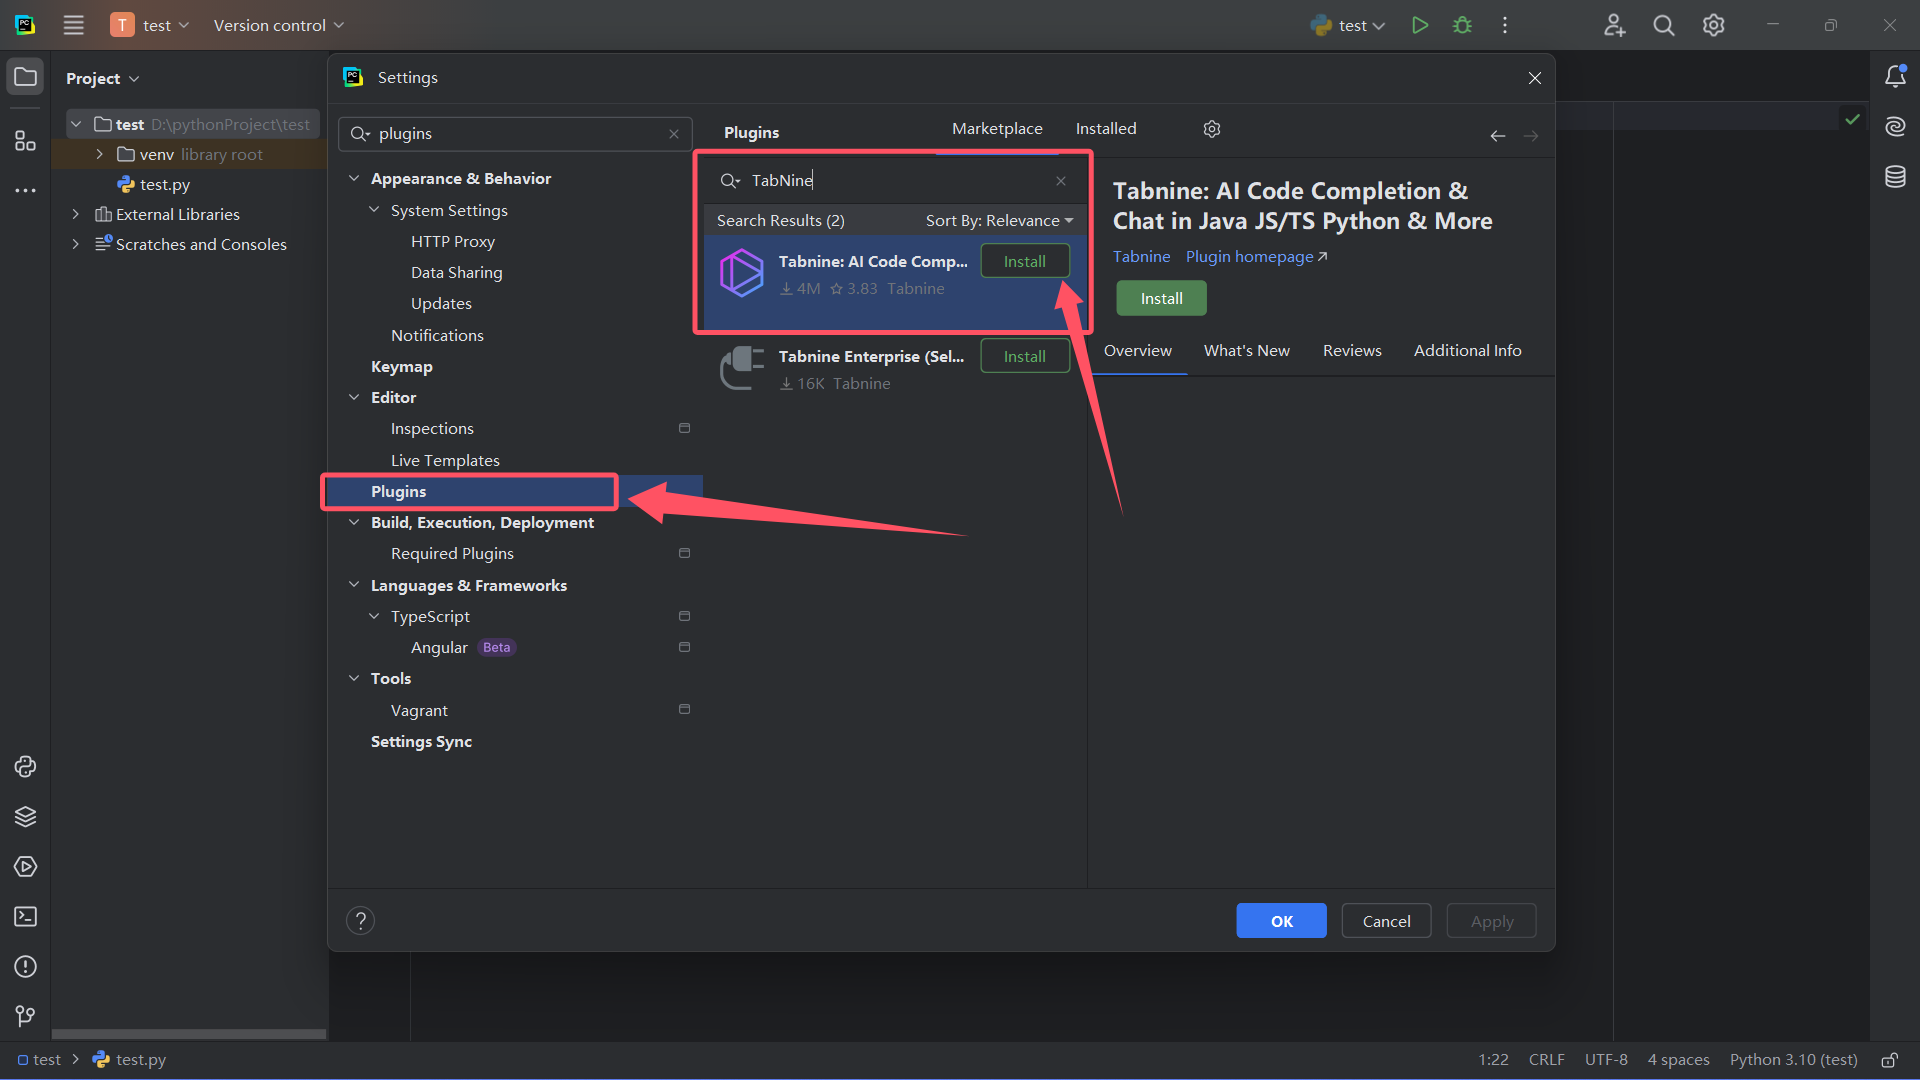Image resolution: width=1920 pixels, height=1080 pixels.
Task: Install Tabnine Enterprise plugin
Action: pyautogui.click(x=1024, y=356)
